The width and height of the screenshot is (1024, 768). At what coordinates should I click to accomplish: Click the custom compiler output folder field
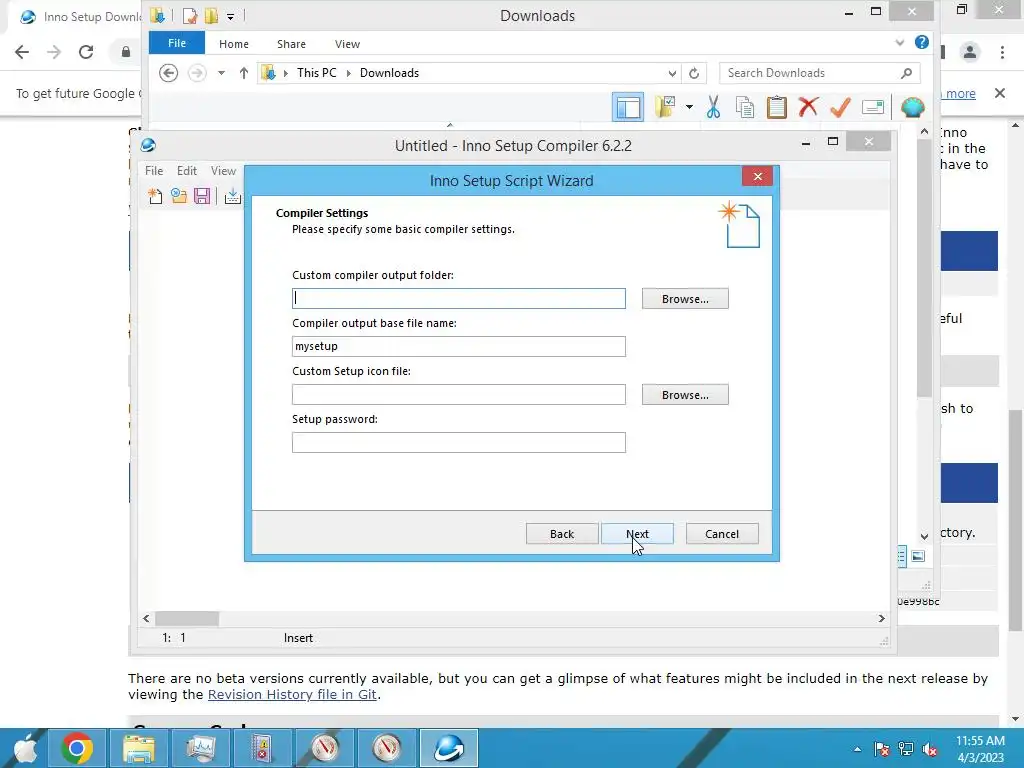458,298
